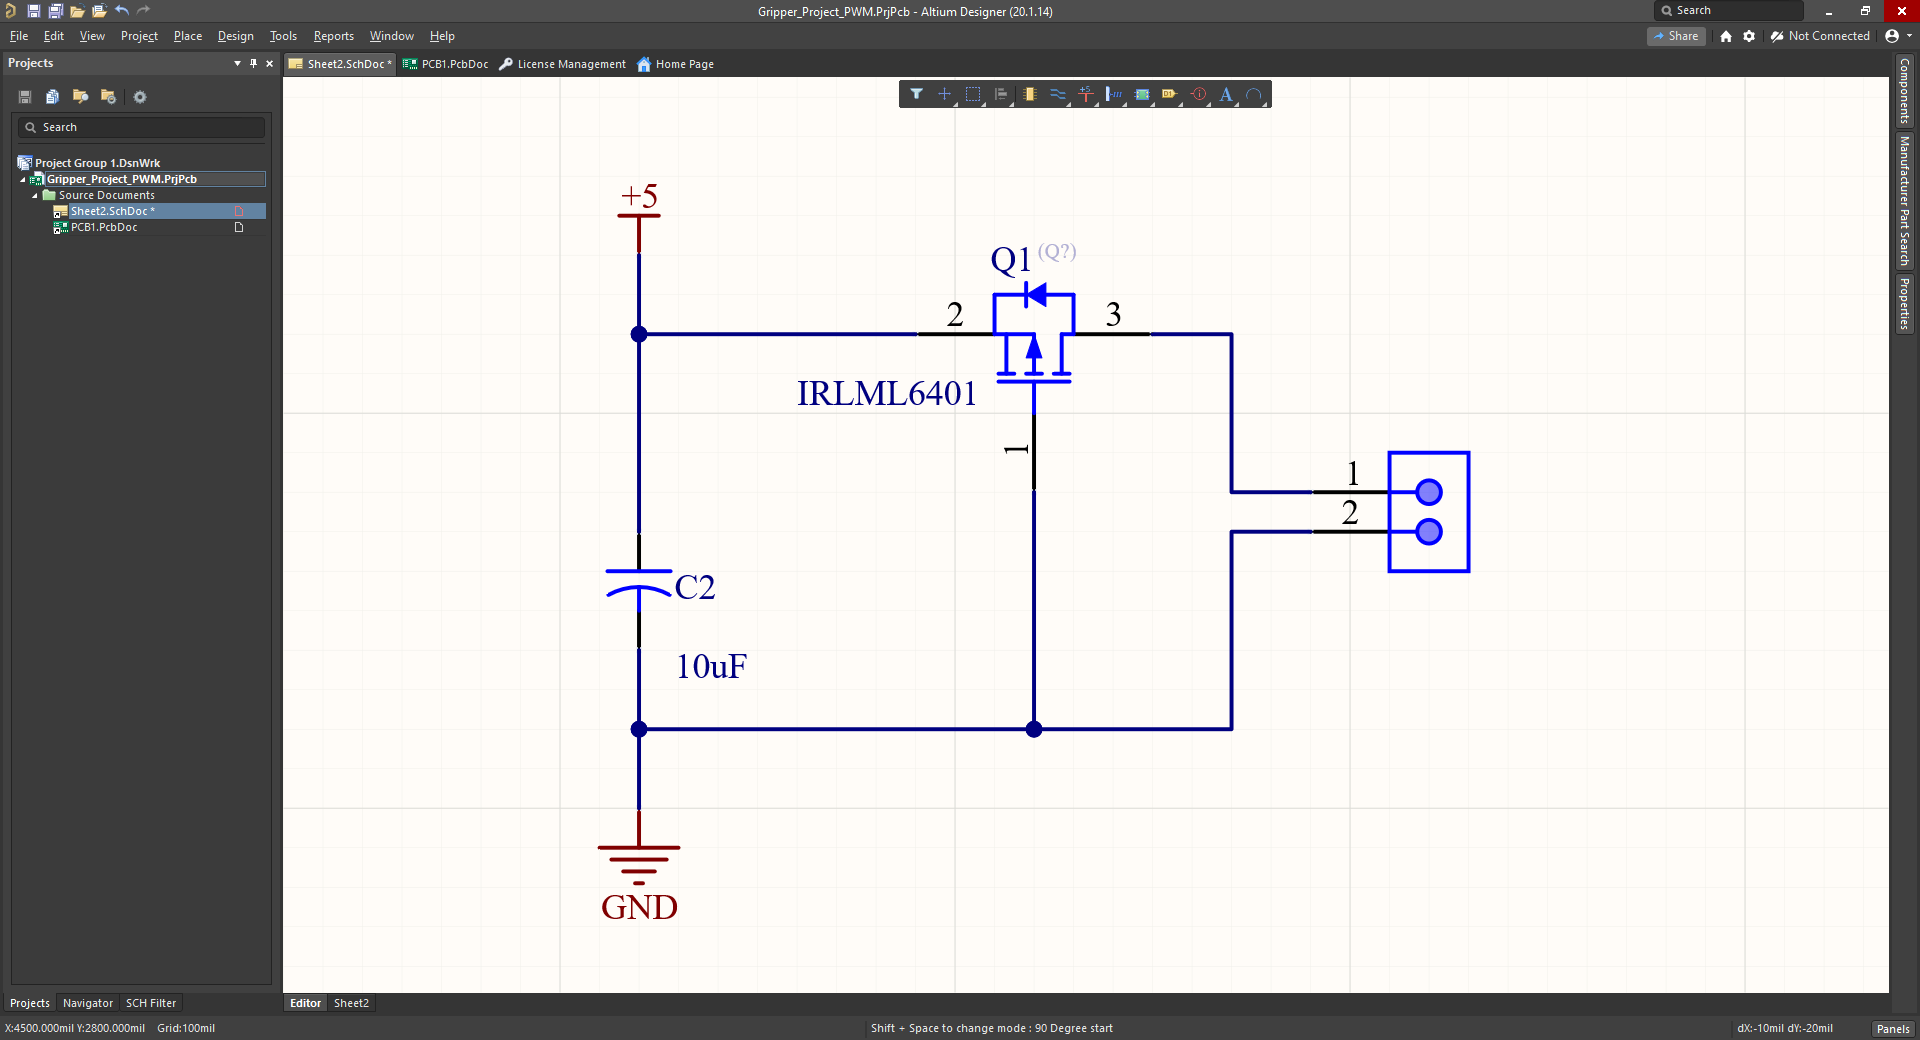This screenshot has height=1040, width=1920.
Task: Open the Manufacturer Part Search side panel
Action: tap(1905, 201)
